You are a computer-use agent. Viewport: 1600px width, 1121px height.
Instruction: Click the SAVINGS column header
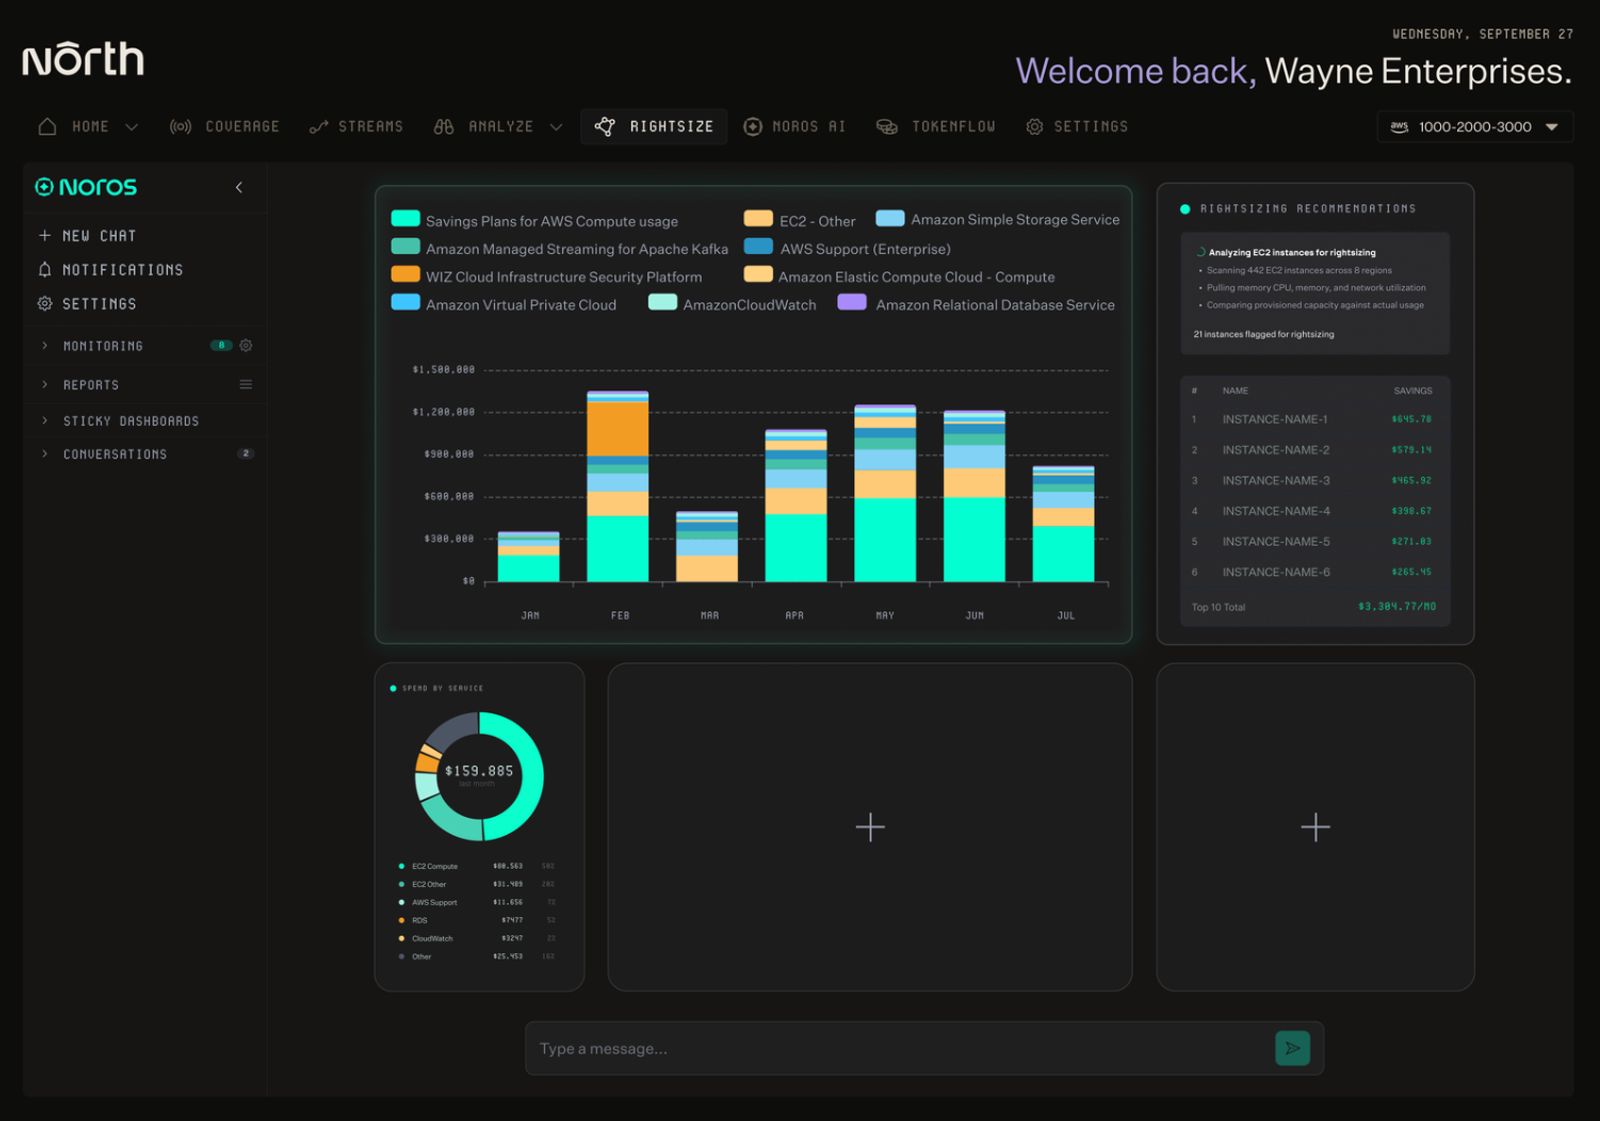click(1413, 391)
